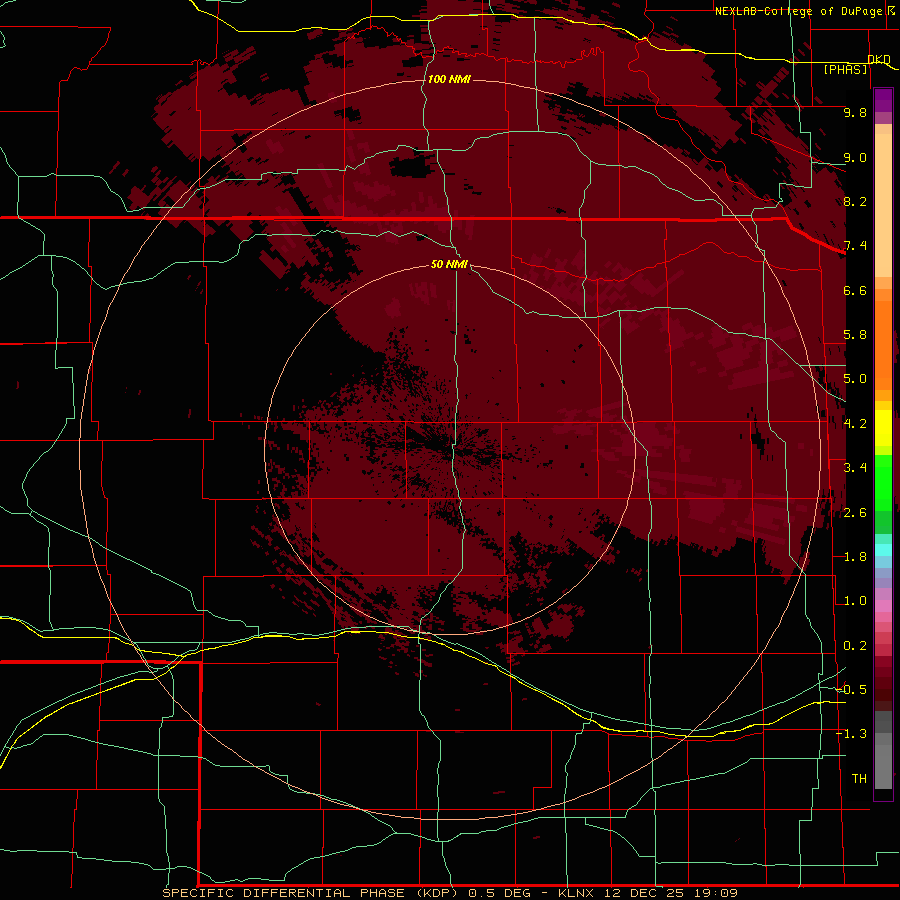Click the 8.2 scale value
Screen dimensions: 900x900
(855, 201)
